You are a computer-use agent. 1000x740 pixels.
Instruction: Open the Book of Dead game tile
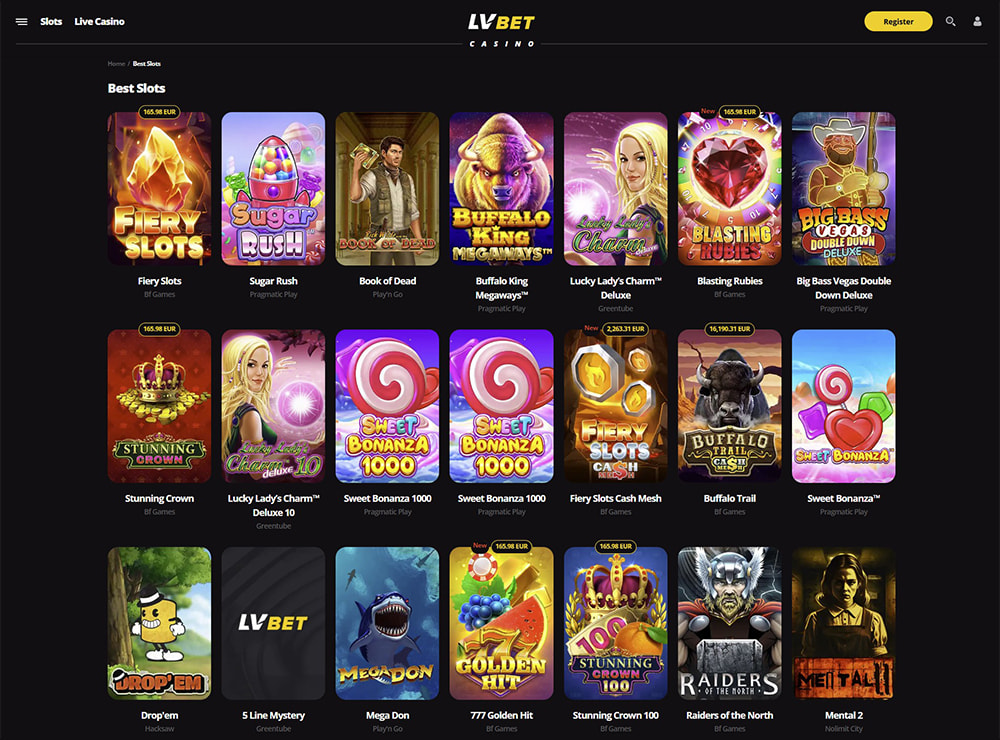[x=387, y=189]
